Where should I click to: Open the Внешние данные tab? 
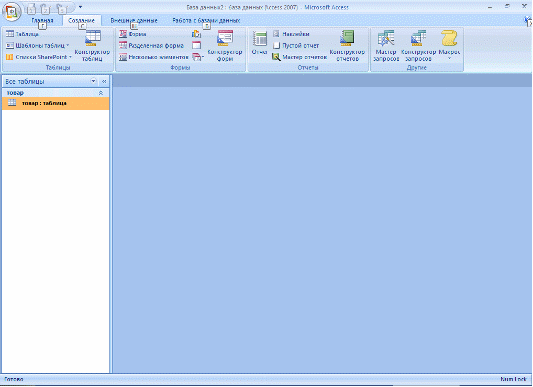(x=134, y=20)
